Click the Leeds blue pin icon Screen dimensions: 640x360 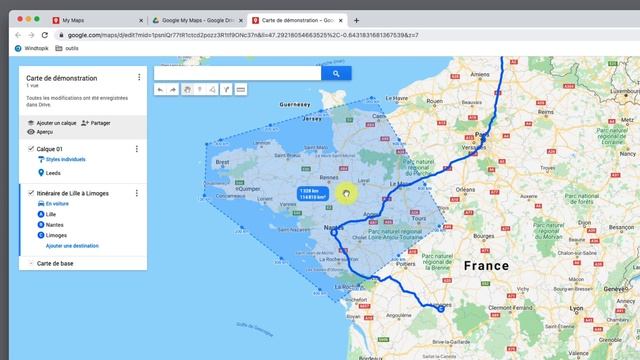41,173
